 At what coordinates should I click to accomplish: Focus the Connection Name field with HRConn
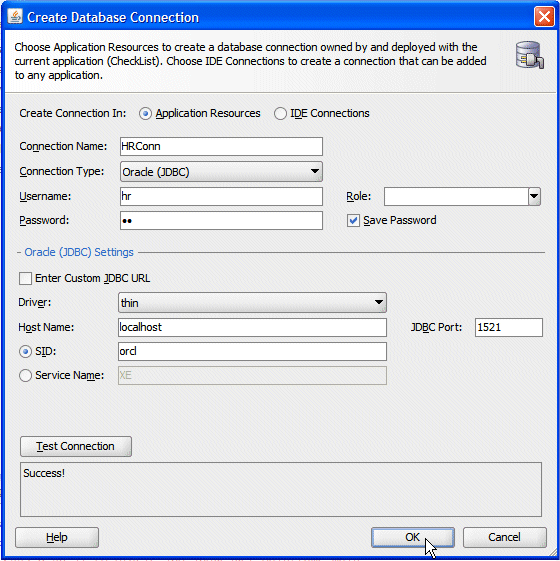tap(221, 146)
